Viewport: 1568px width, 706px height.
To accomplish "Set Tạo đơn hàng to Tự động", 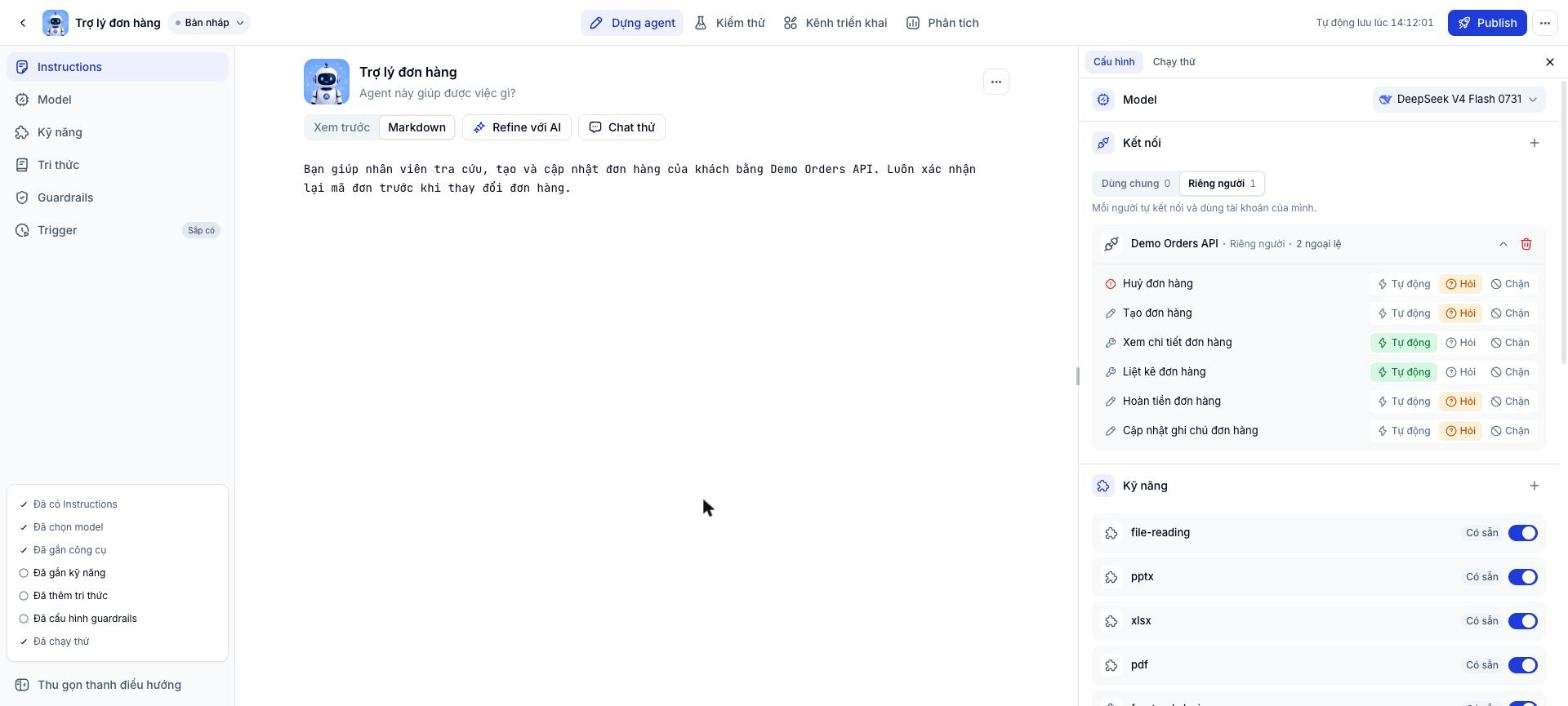I will [x=1404, y=313].
